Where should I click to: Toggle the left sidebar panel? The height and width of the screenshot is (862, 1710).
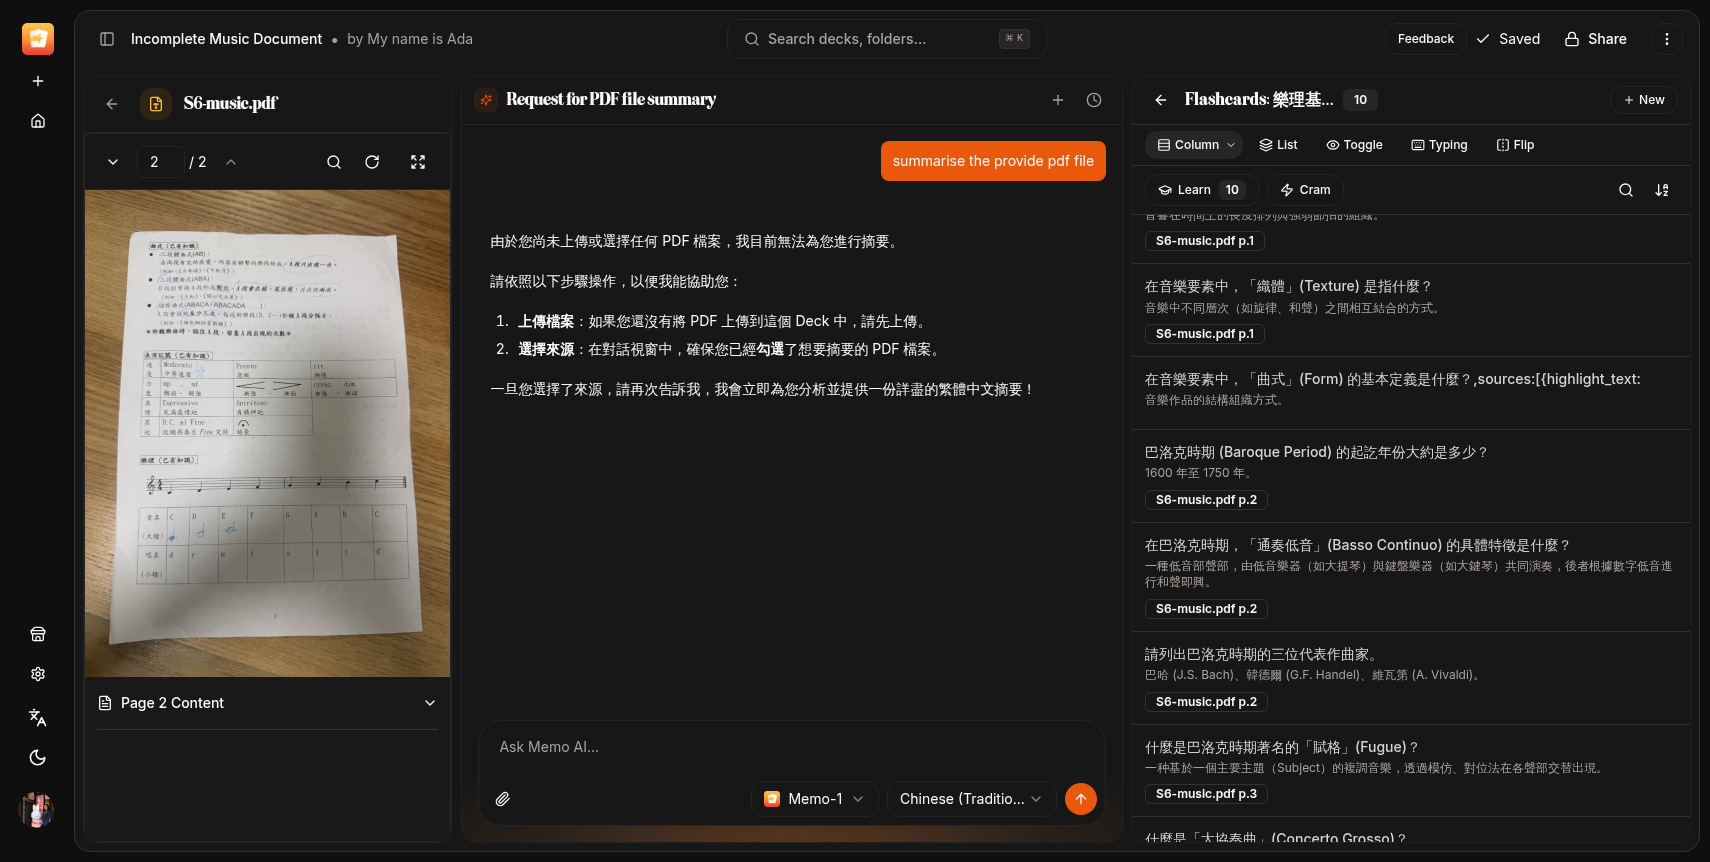pyautogui.click(x=107, y=39)
